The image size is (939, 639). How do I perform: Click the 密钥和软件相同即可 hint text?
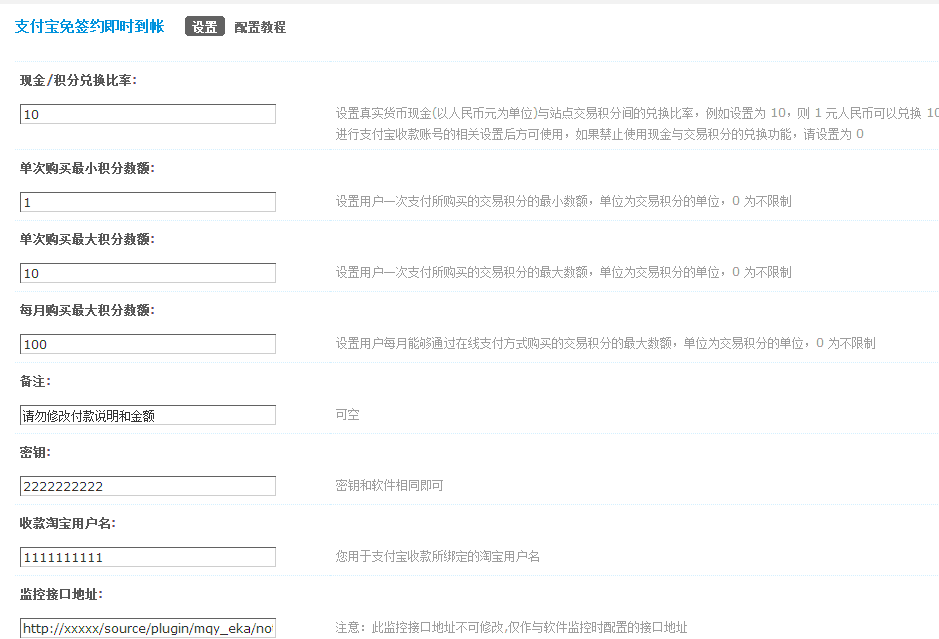pos(389,486)
